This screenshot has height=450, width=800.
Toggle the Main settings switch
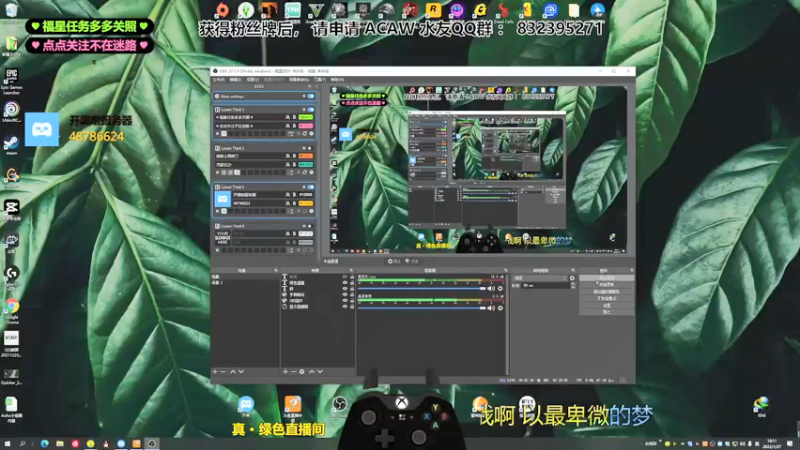[x=311, y=96]
